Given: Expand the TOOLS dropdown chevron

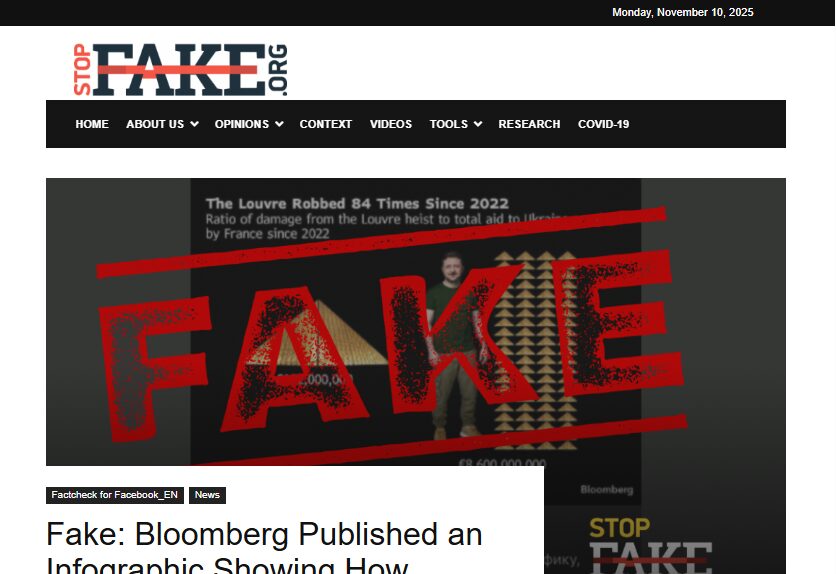Looking at the screenshot, I should pos(478,124).
